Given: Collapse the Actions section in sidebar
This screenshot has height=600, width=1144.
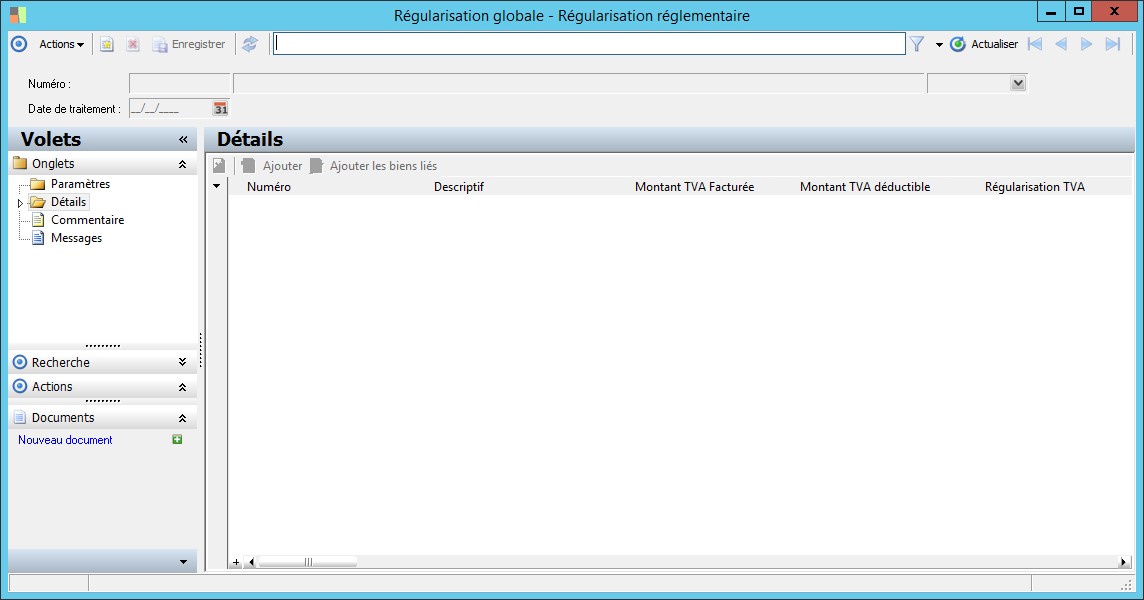Looking at the screenshot, I should (182, 387).
